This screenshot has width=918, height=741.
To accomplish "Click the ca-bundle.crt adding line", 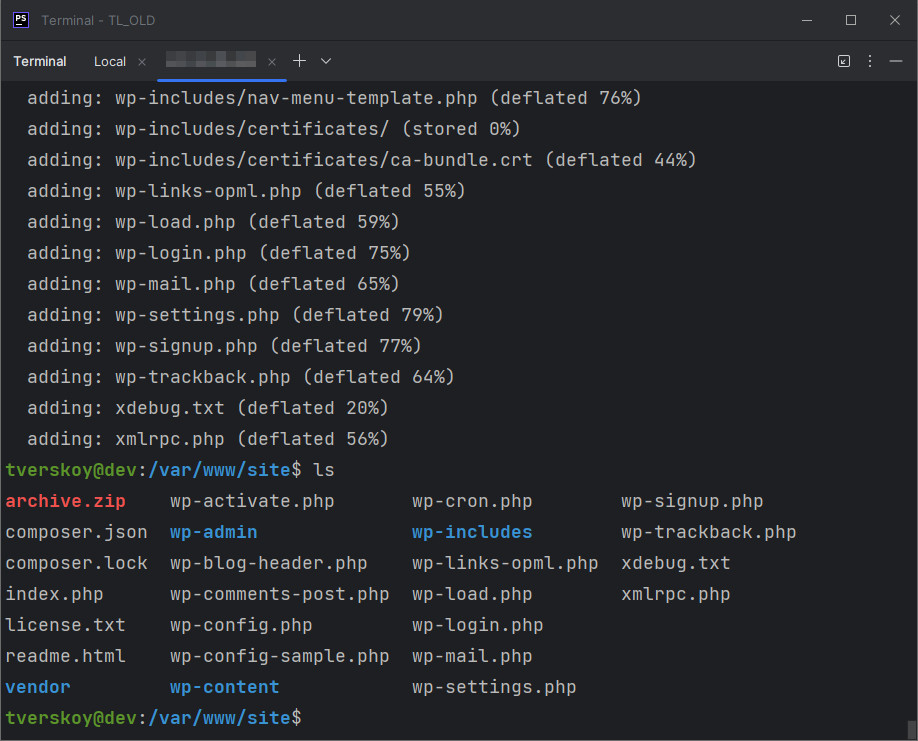I will [x=362, y=160].
